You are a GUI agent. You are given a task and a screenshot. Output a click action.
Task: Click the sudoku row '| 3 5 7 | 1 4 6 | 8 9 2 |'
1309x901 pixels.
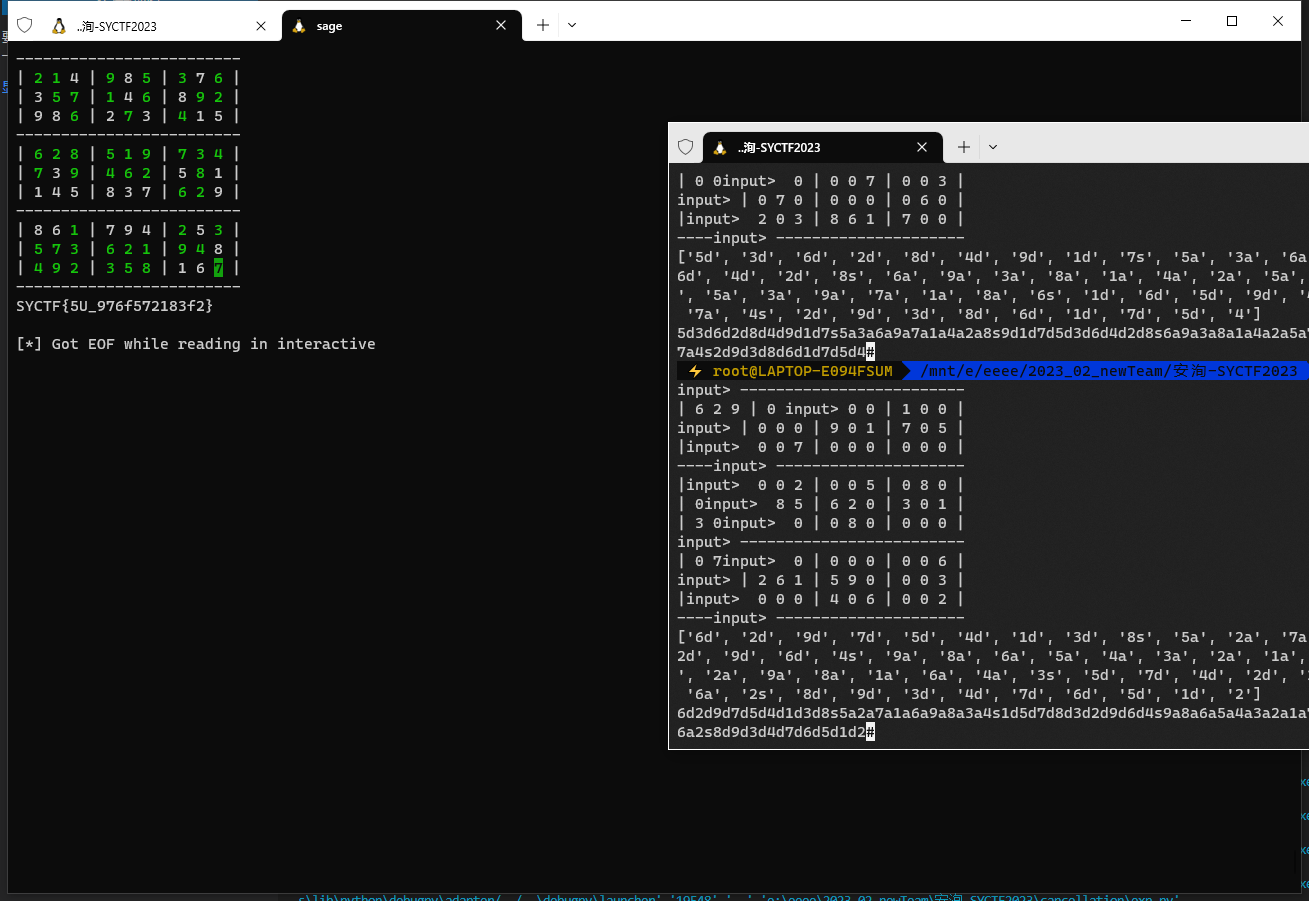(128, 97)
